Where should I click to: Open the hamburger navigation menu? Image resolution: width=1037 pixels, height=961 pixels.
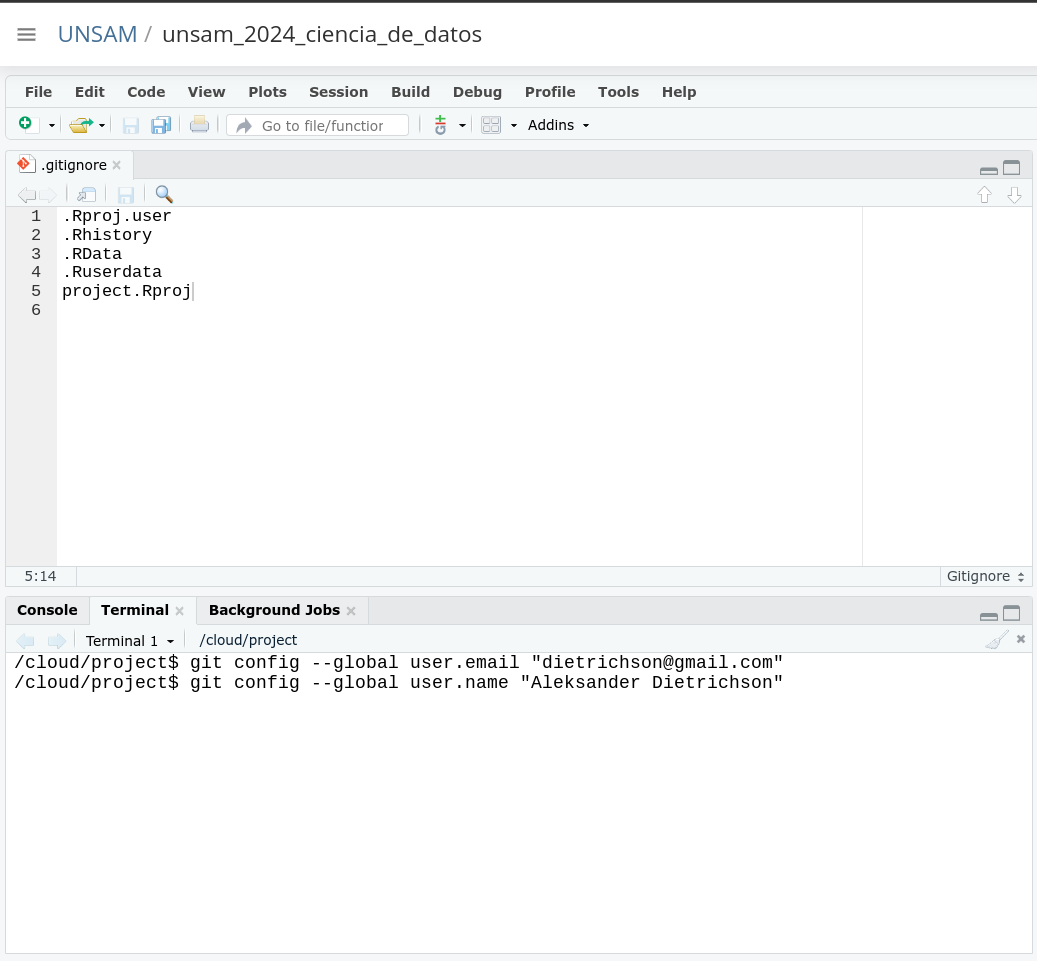[27, 35]
